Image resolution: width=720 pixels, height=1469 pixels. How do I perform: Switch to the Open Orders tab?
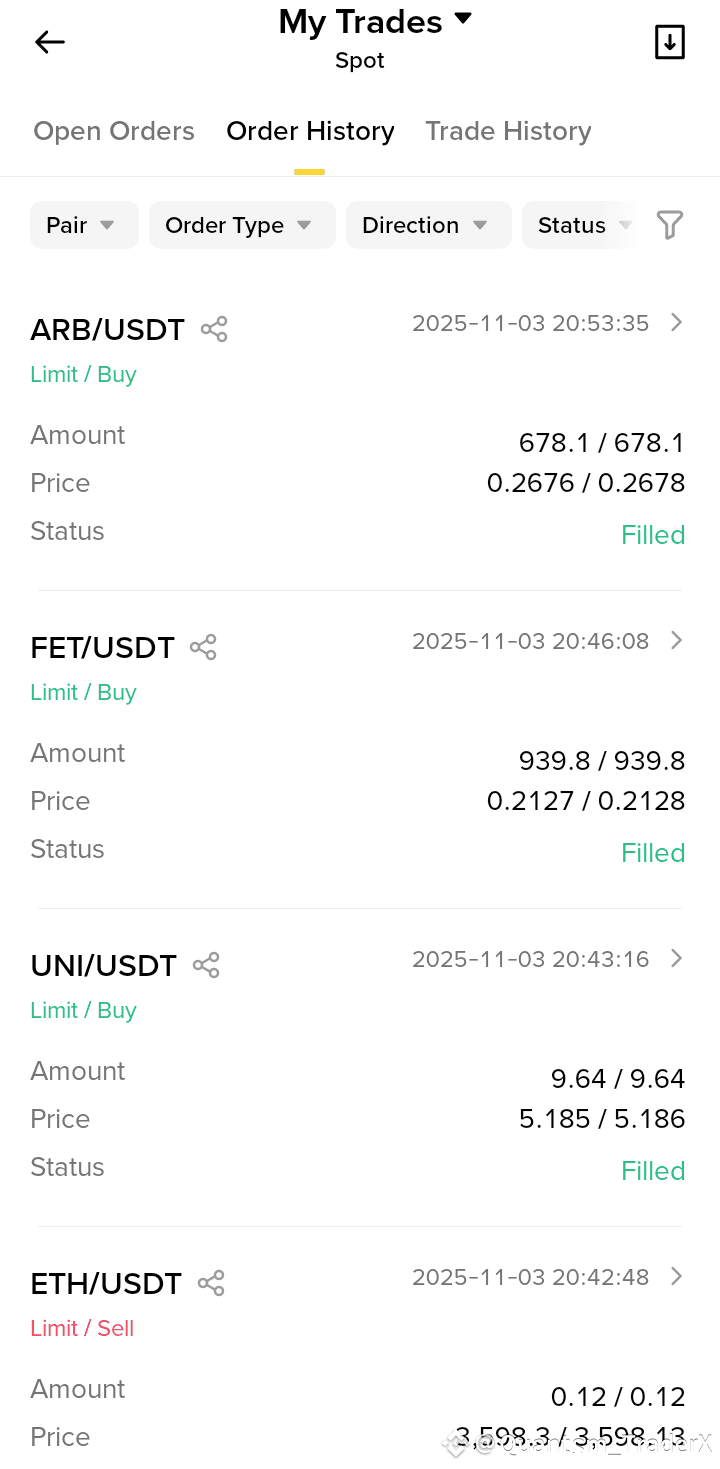114,131
